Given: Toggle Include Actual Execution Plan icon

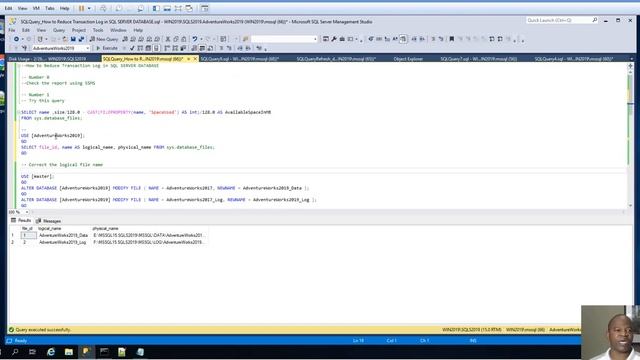Looking at the screenshot, I should [167, 48].
